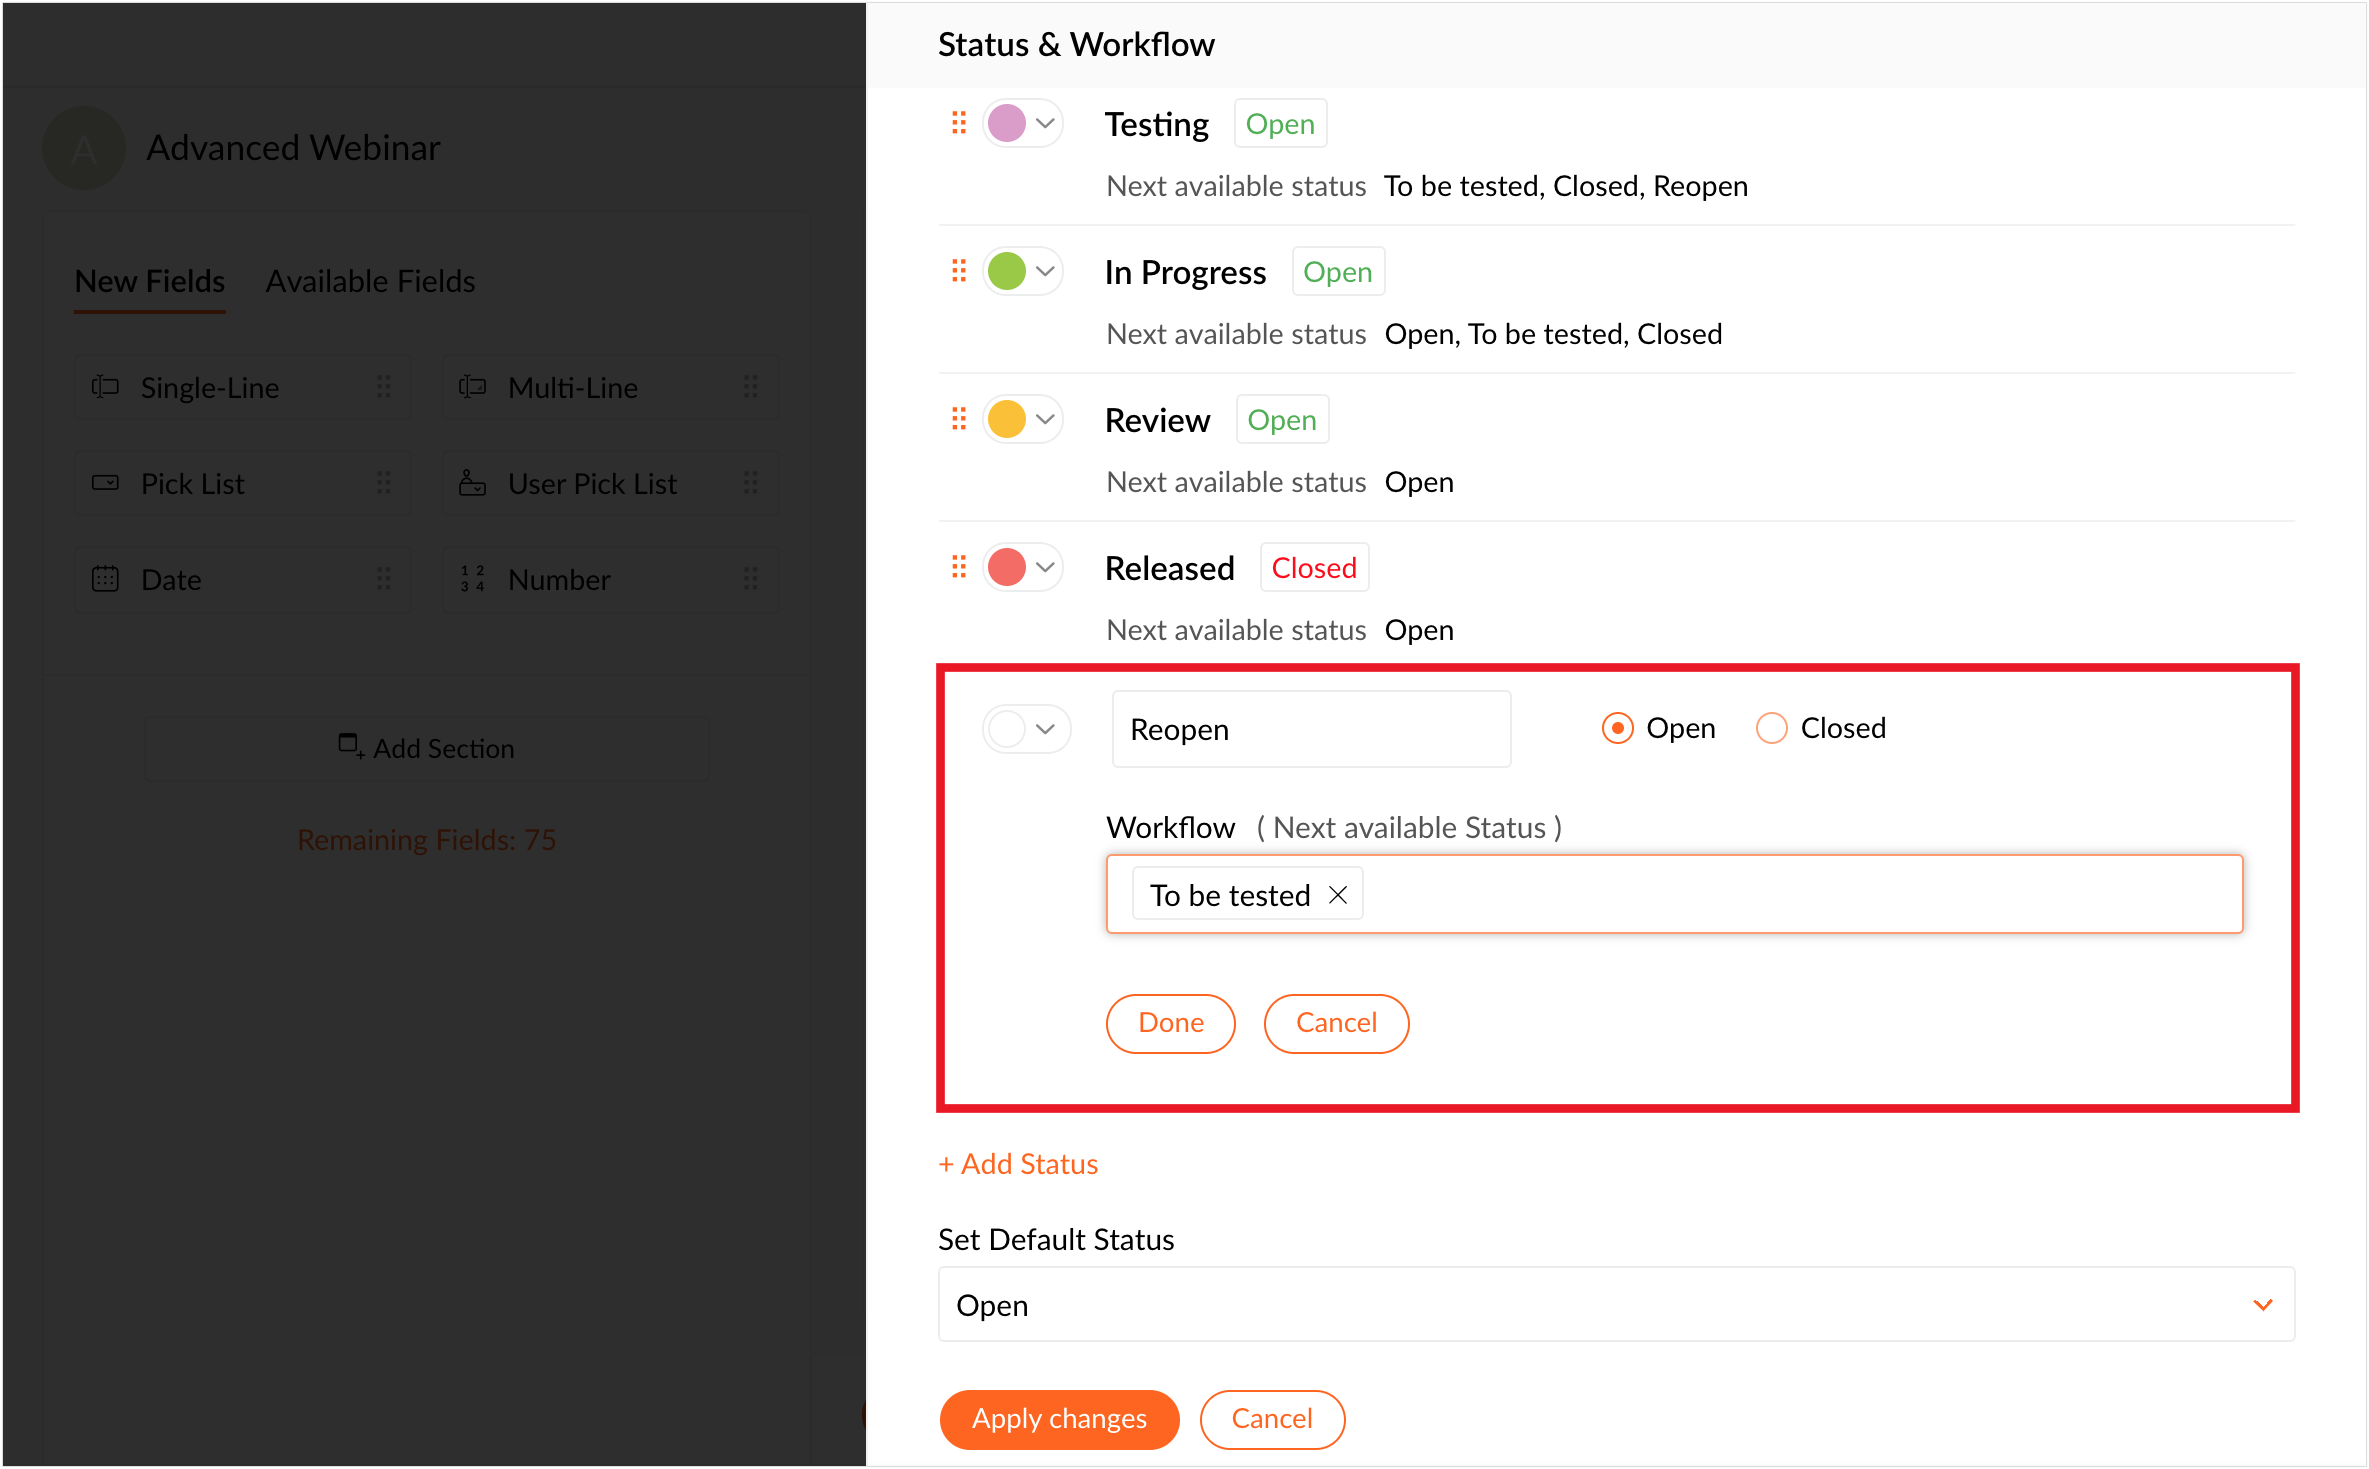Click the red Released color swatch
The width and height of the screenshot is (2369, 1469).
tap(1007, 567)
